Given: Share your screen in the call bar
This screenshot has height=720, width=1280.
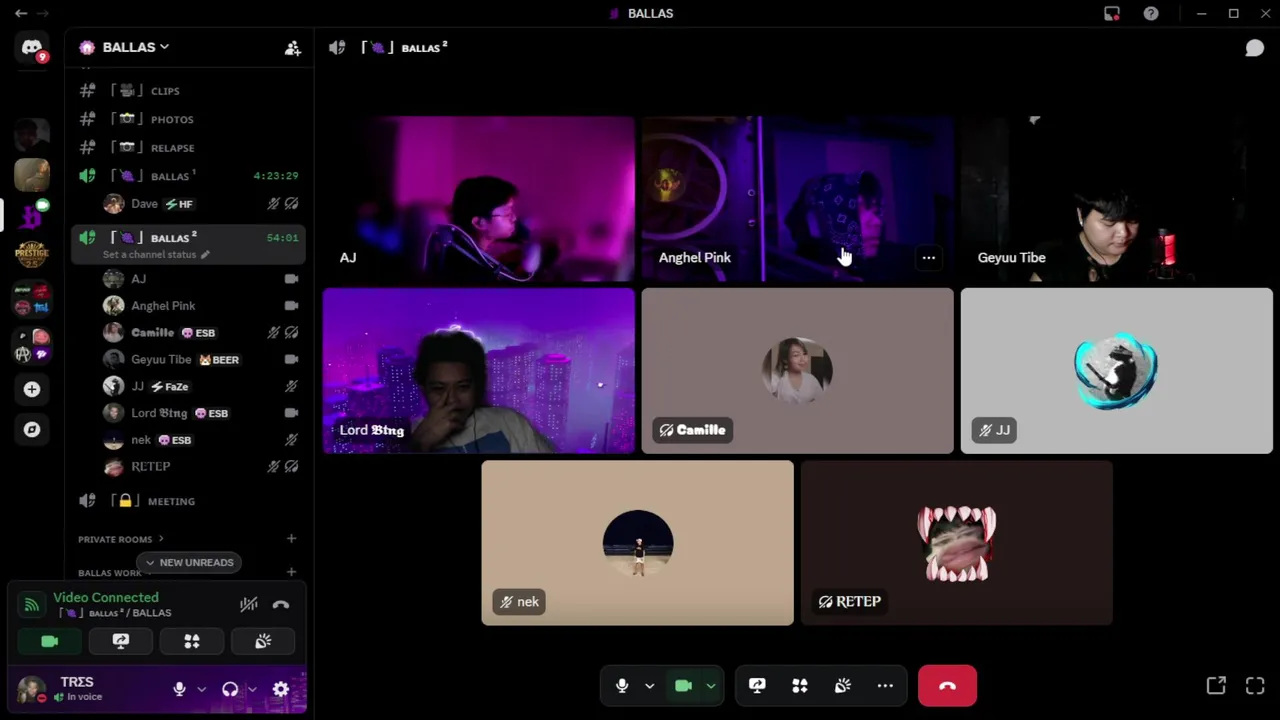Looking at the screenshot, I should [757, 686].
